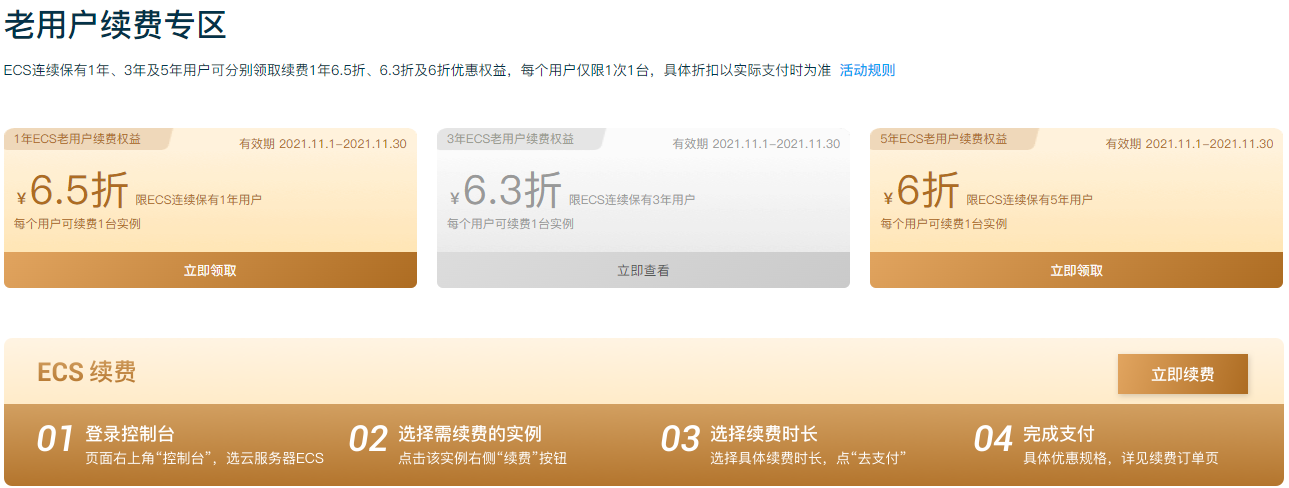The image size is (1289, 488).
Task: Click the 选择需续费的实例 step title
Action: [470, 434]
